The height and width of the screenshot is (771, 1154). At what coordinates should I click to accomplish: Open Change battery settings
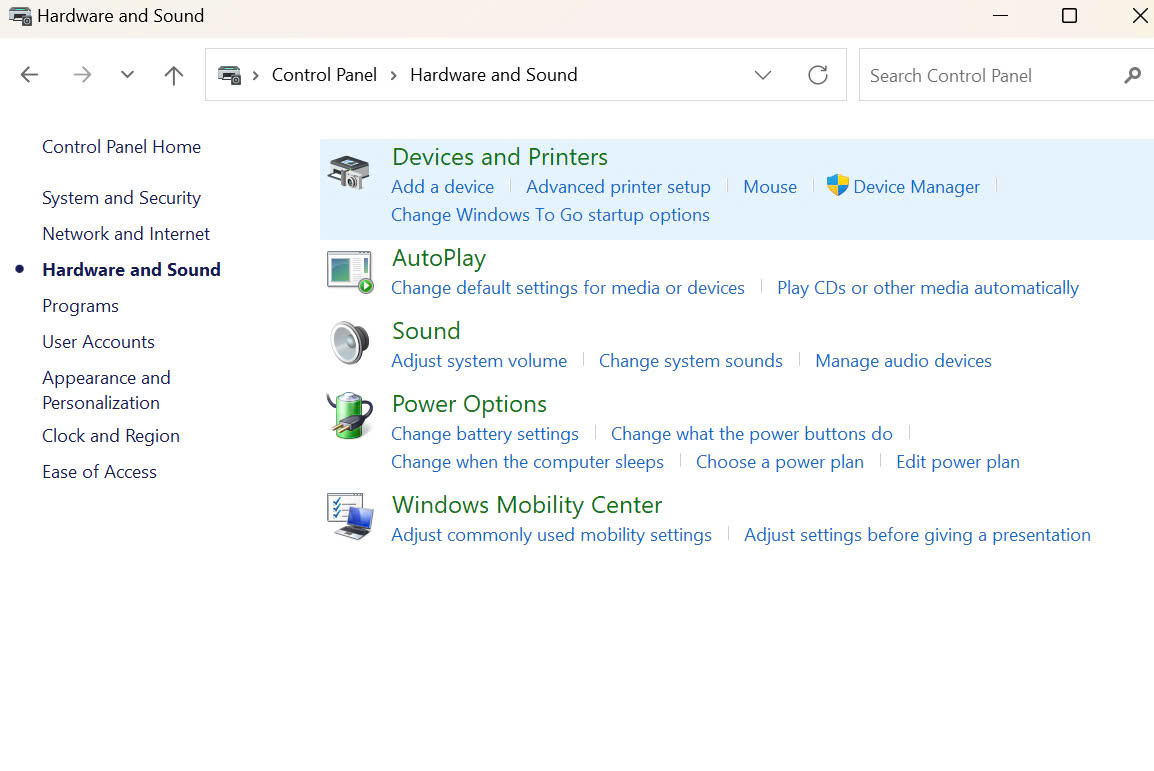click(485, 434)
